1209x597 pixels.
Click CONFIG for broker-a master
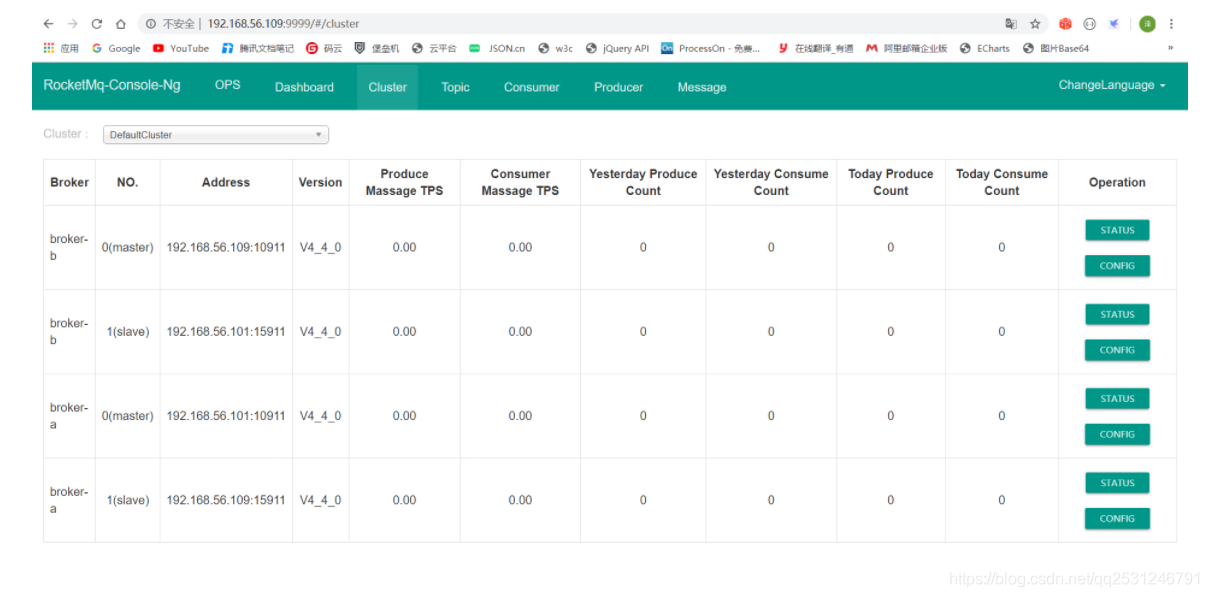click(x=1117, y=435)
